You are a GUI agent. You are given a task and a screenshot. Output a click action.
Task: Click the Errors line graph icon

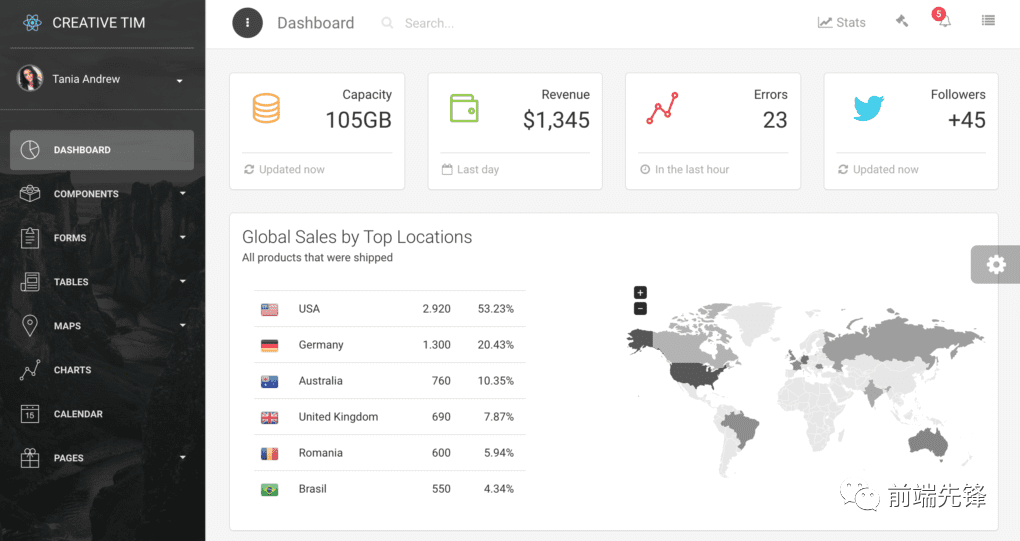661,108
